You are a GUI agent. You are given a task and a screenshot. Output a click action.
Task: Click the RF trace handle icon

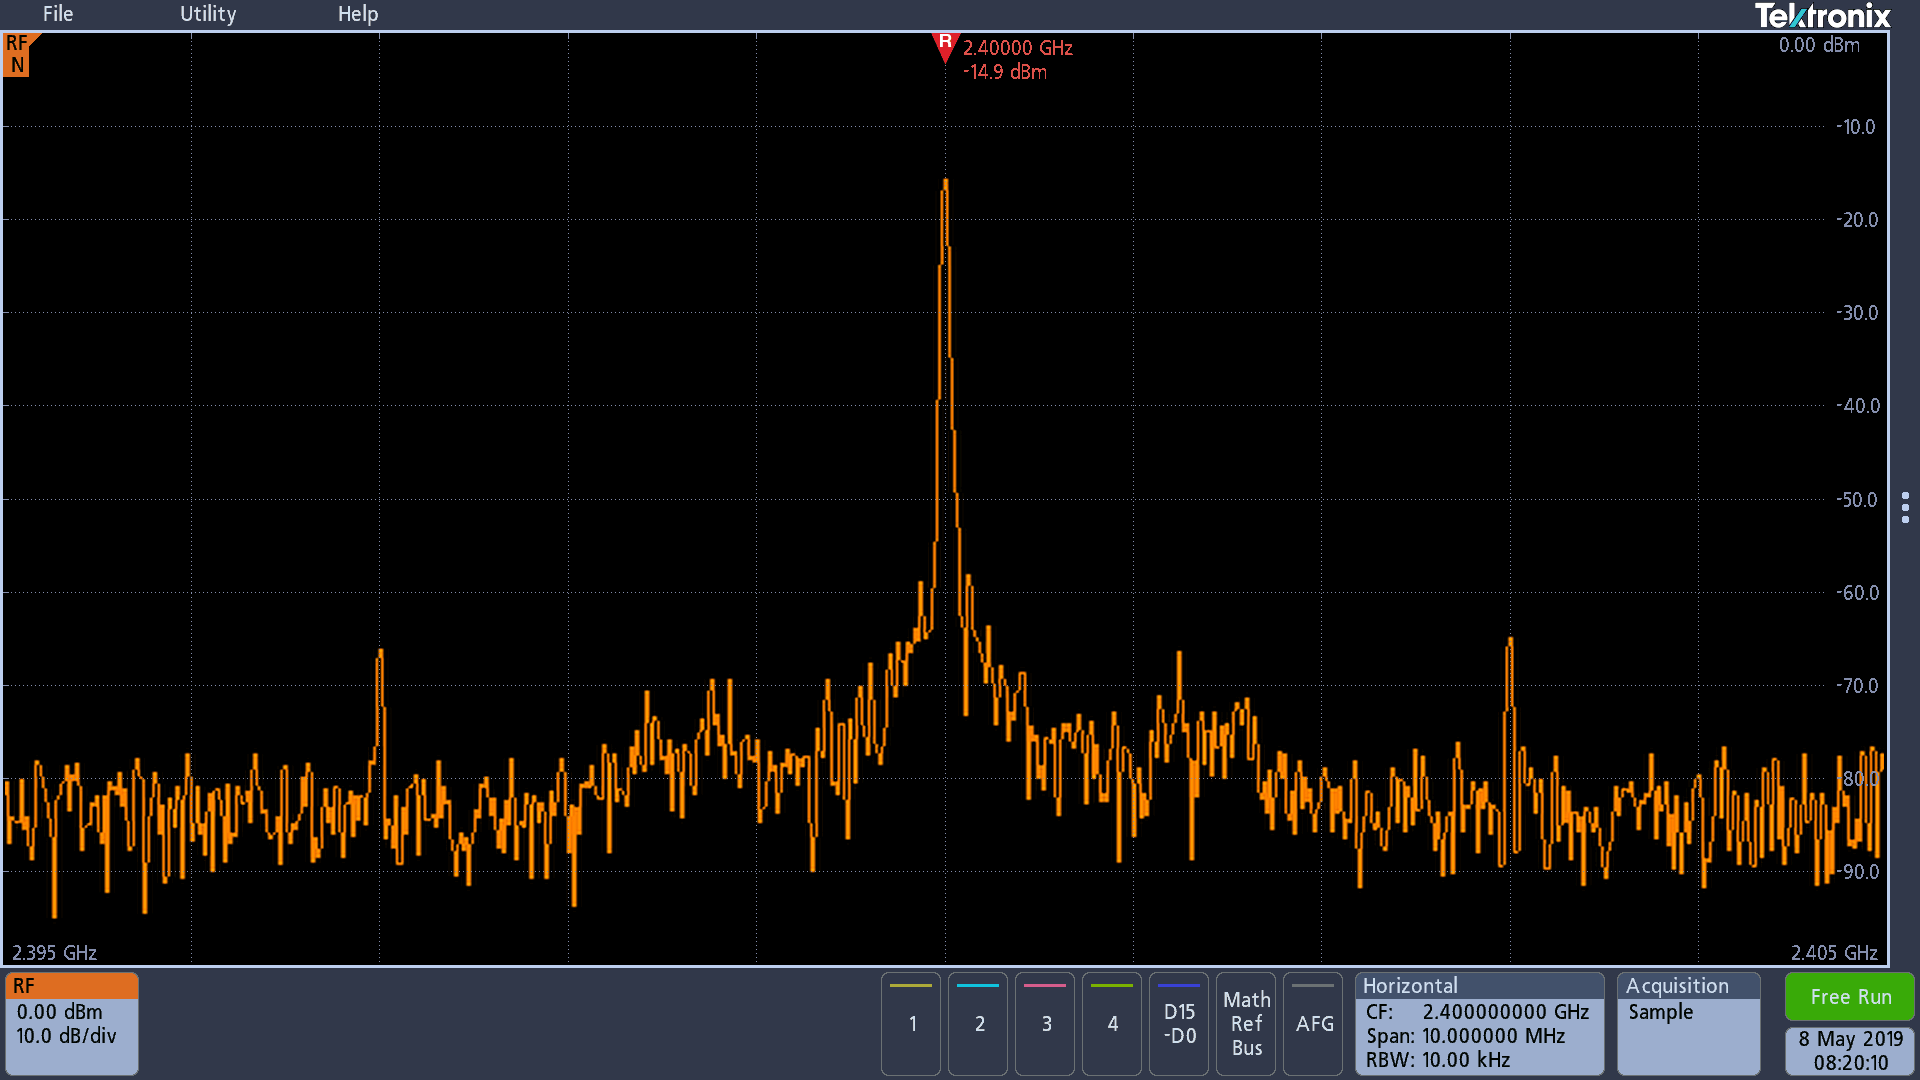18,55
